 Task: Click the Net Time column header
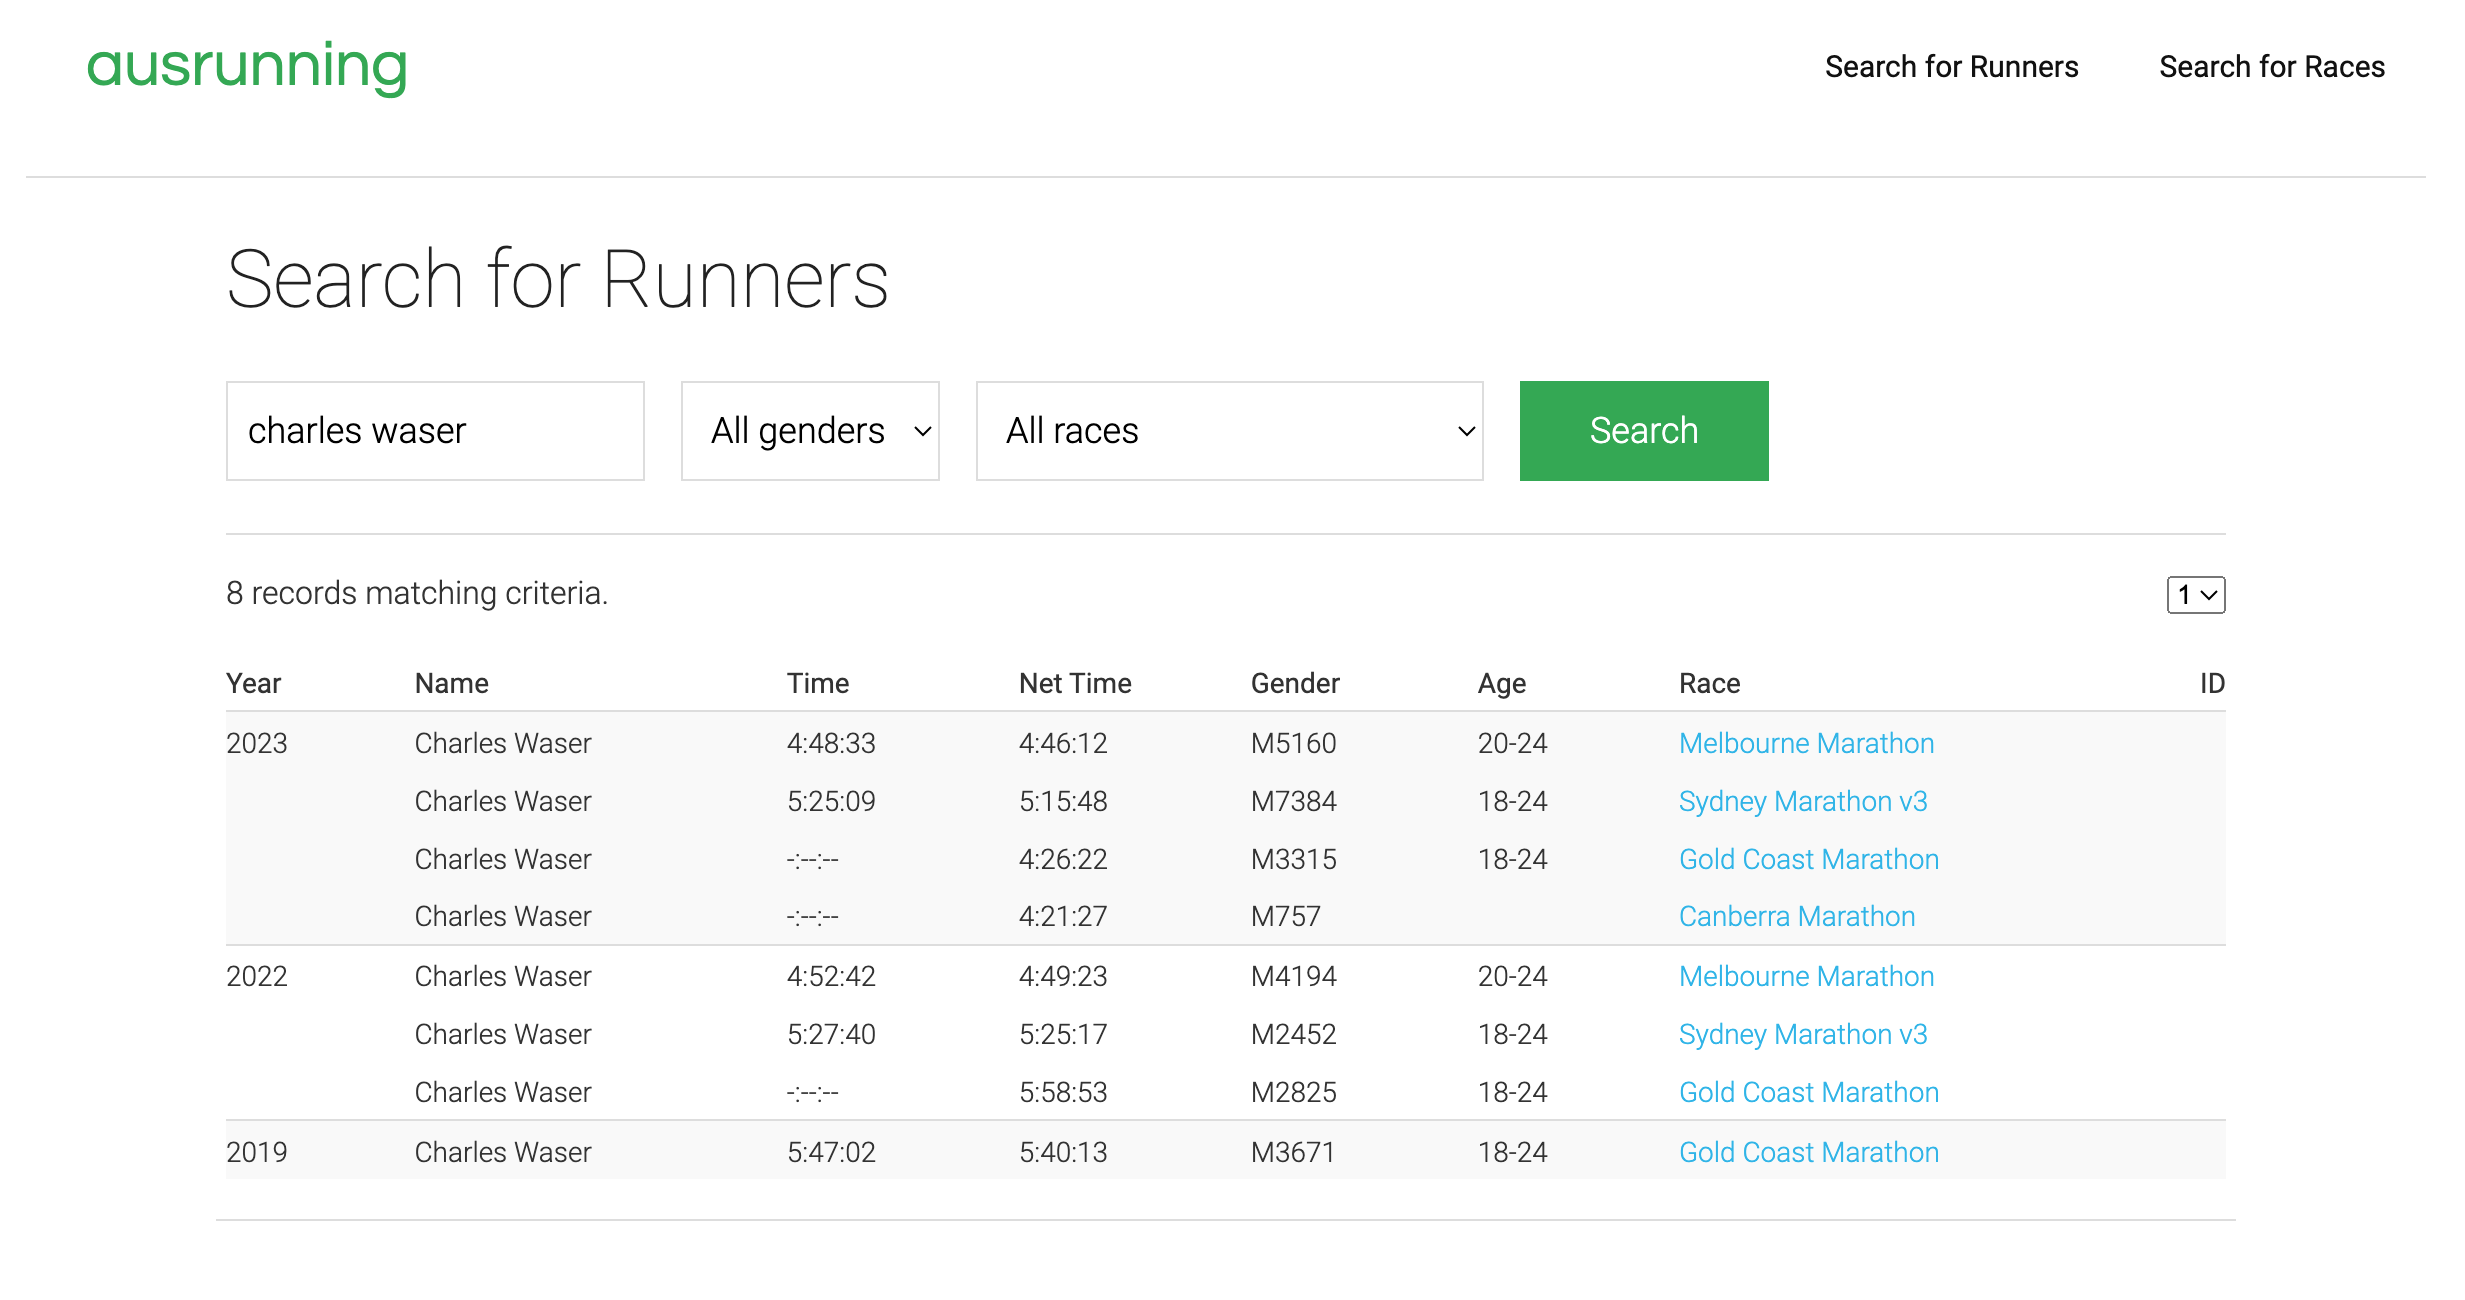[1075, 683]
